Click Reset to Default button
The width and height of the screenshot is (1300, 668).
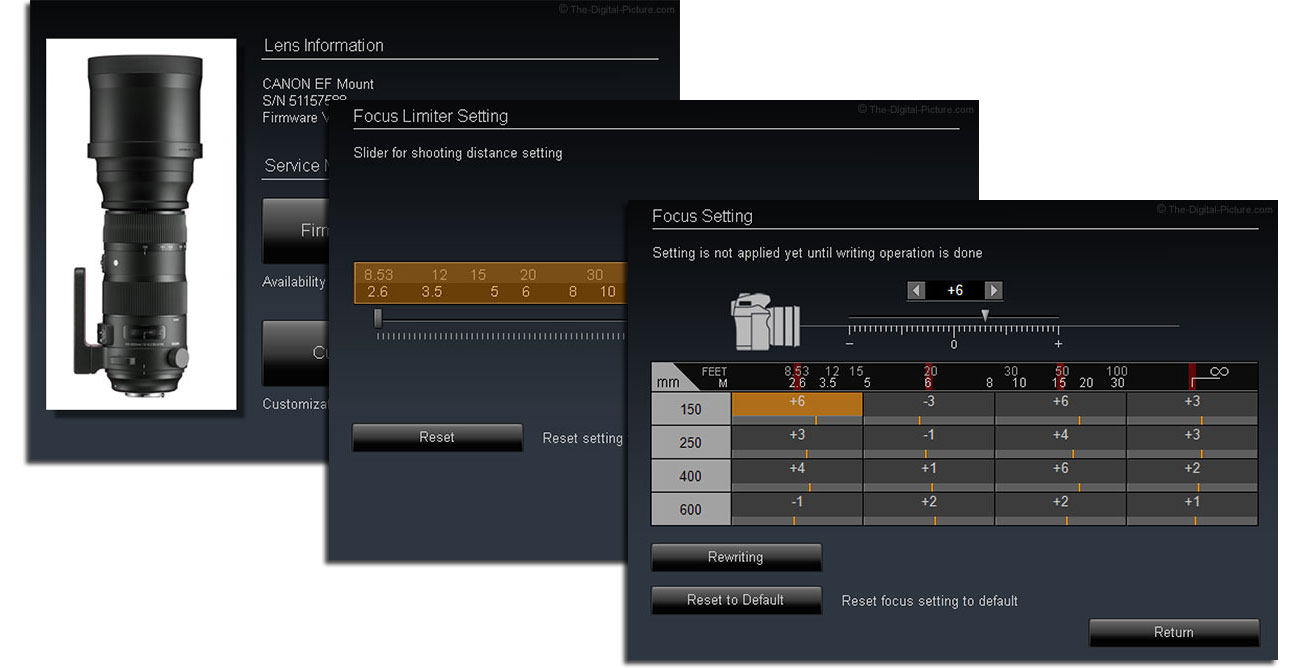pyautogui.click(x=736, y=600)
